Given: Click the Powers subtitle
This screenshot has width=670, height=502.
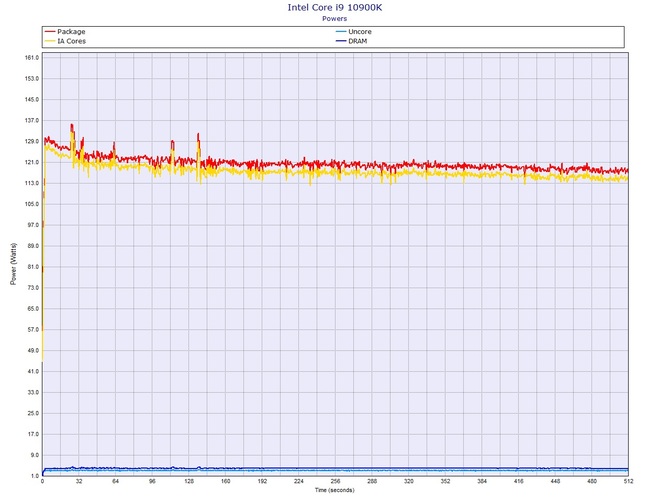Looking at the screenshot, I should 335,18.
